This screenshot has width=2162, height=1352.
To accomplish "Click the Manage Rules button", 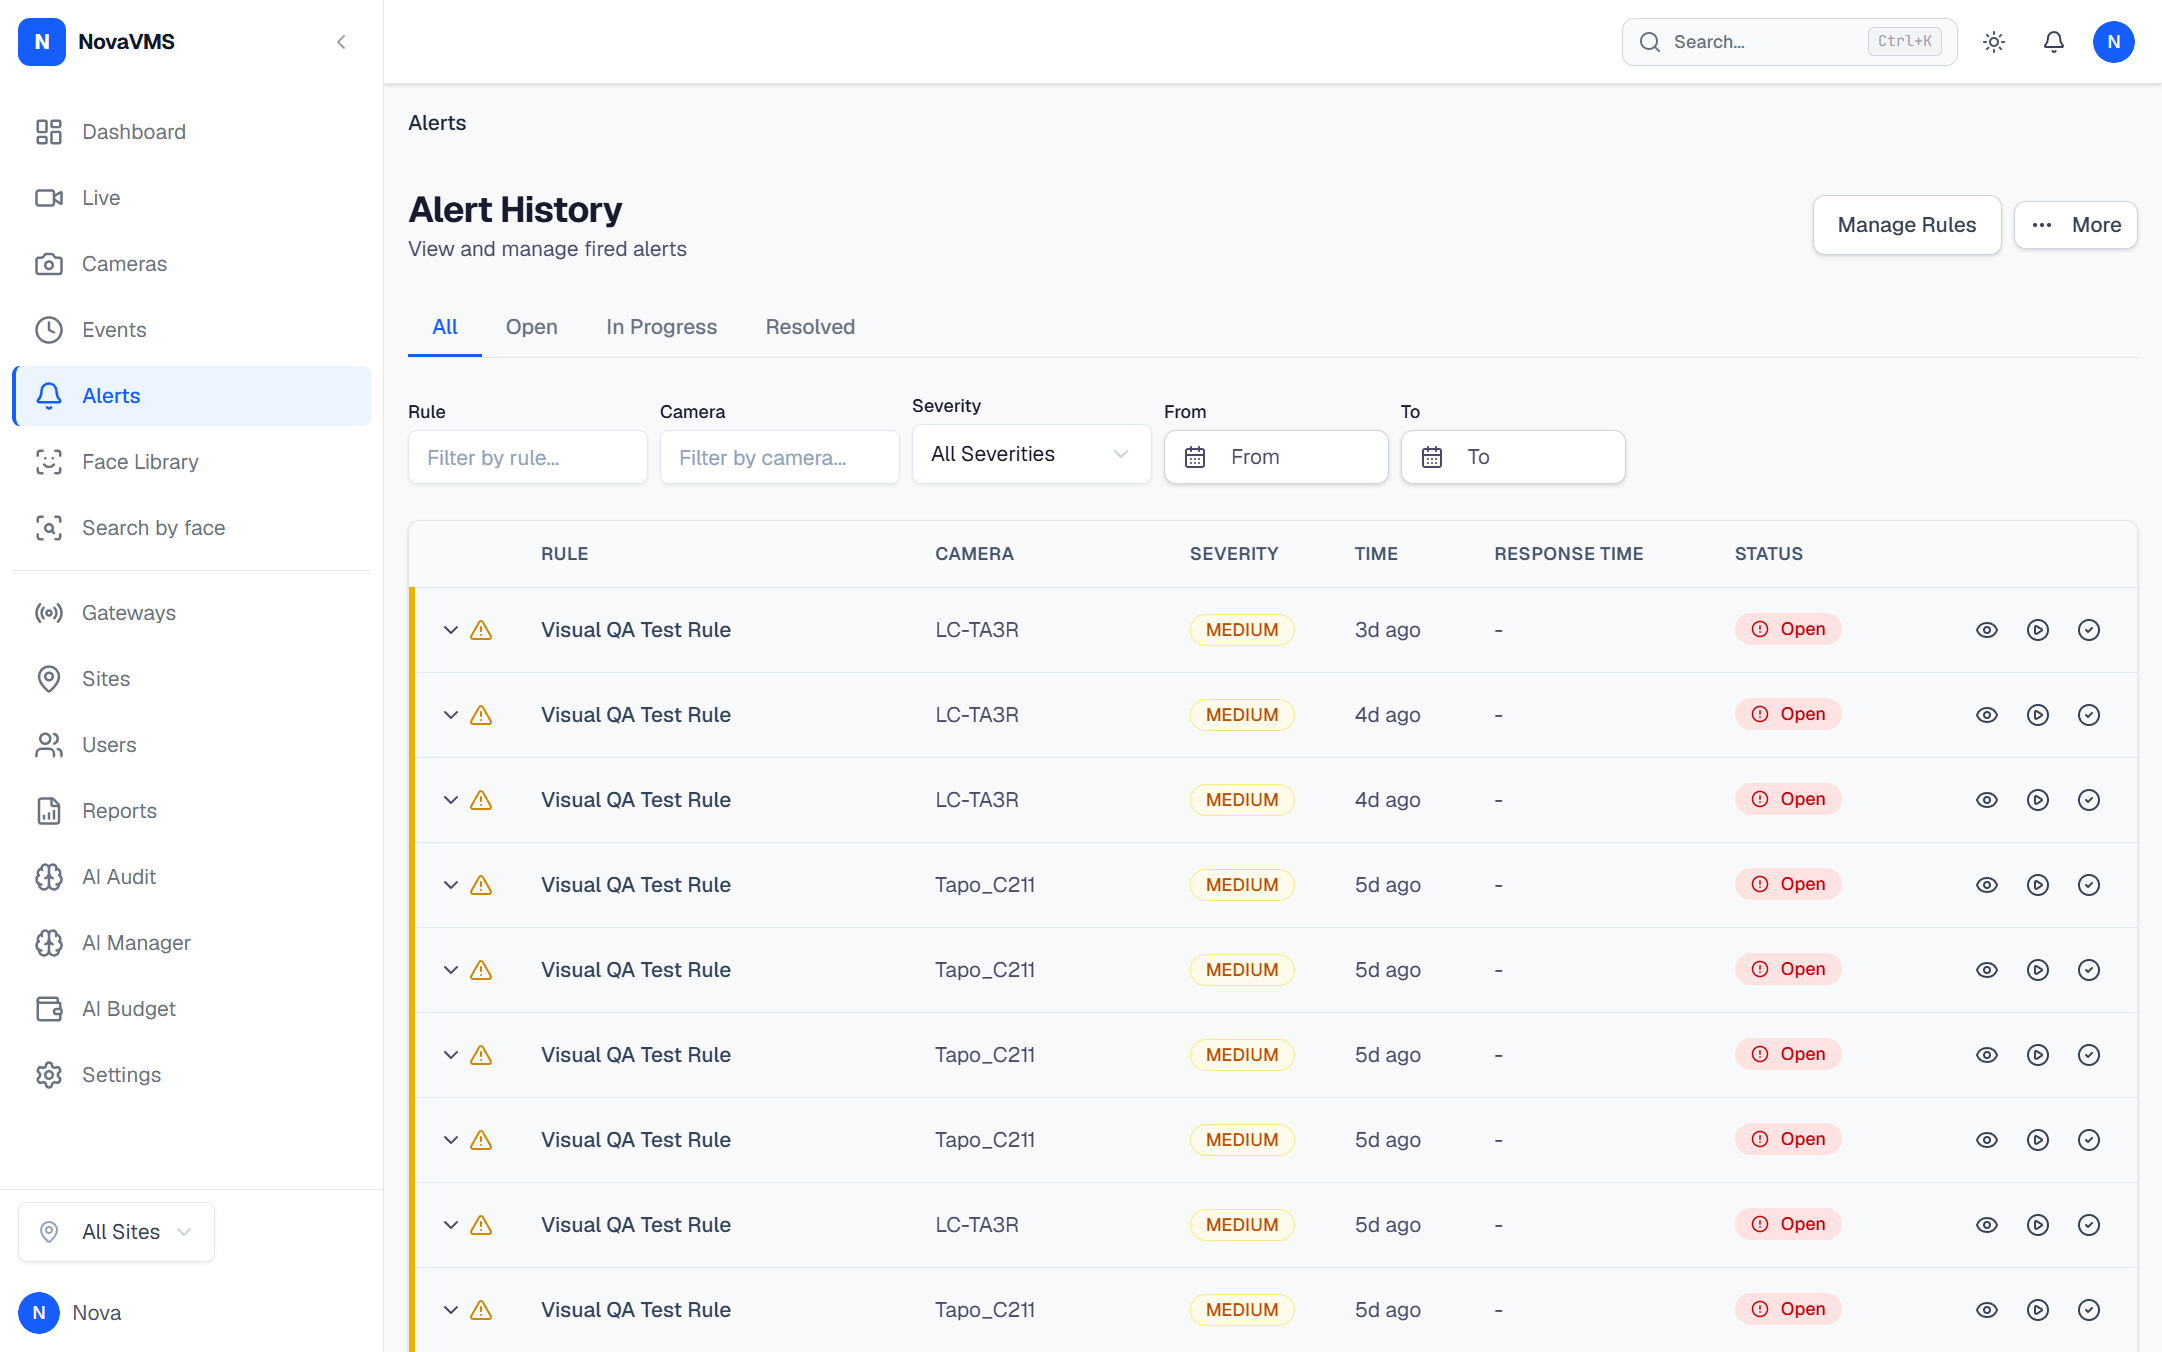I will point(1907,225).
